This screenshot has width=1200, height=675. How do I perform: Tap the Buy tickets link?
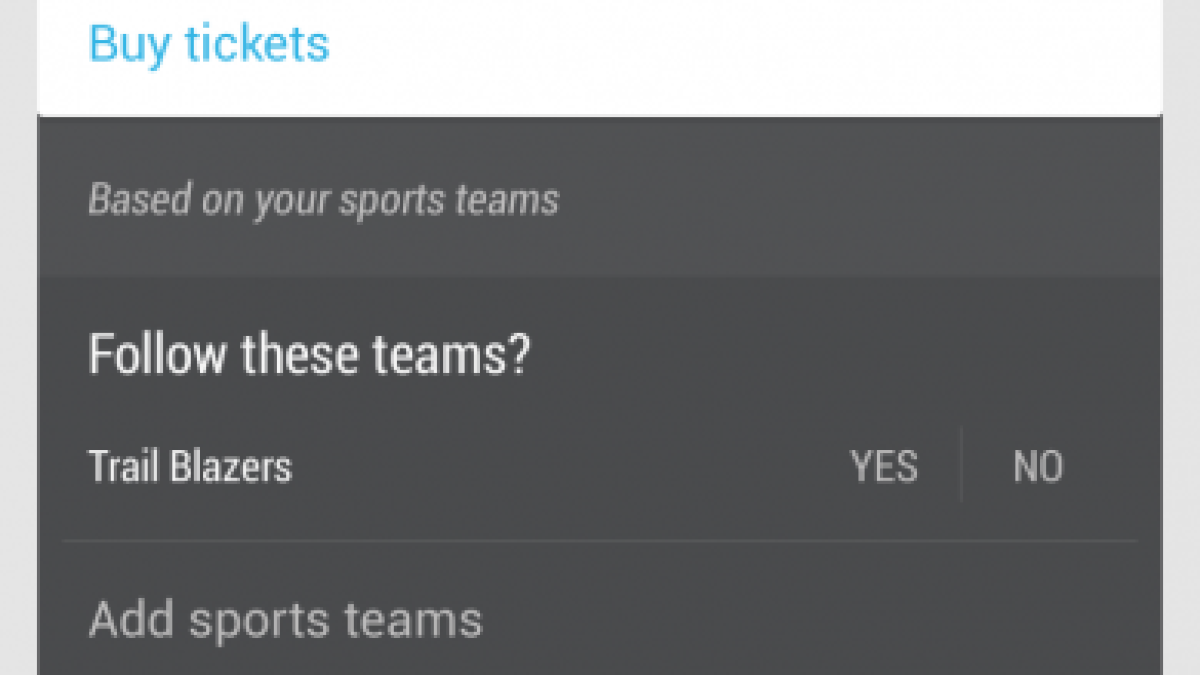(x=208, y=44)
